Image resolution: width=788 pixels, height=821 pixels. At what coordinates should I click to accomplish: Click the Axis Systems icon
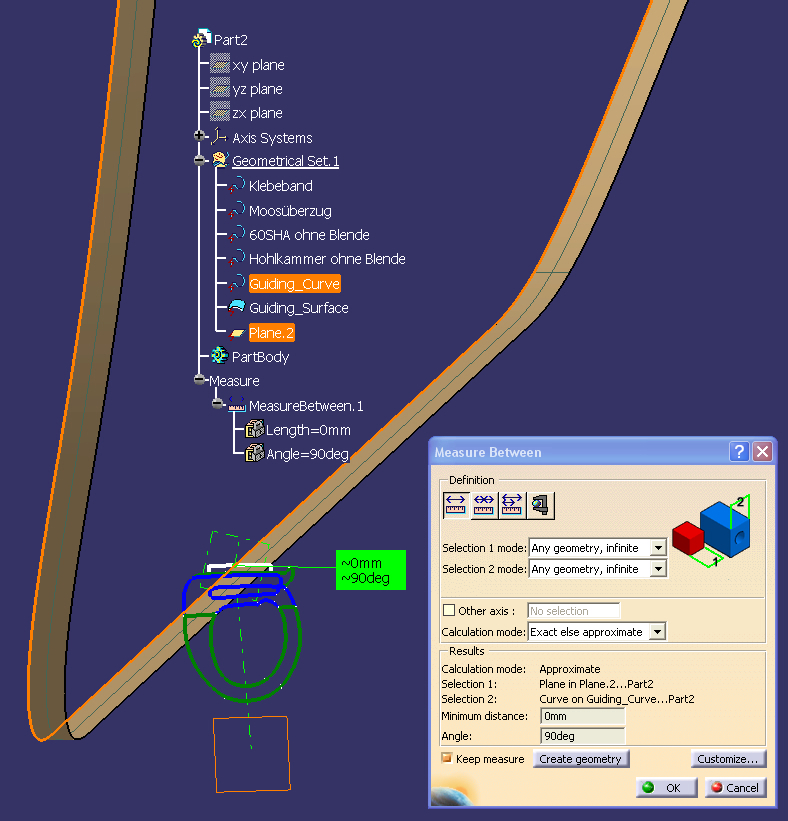(x=219, y=137)
